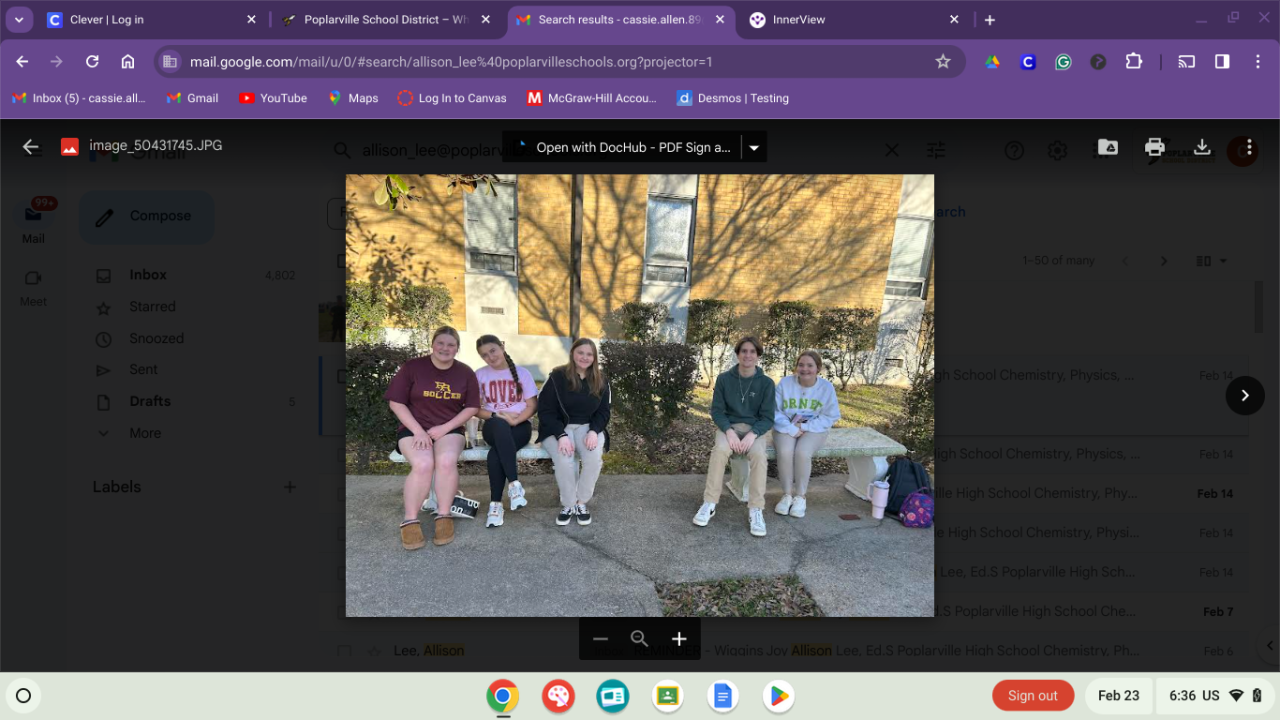Viewport: 1280px width, 720px height.
Task: Click the students photo preview
Action: (640, 396)
